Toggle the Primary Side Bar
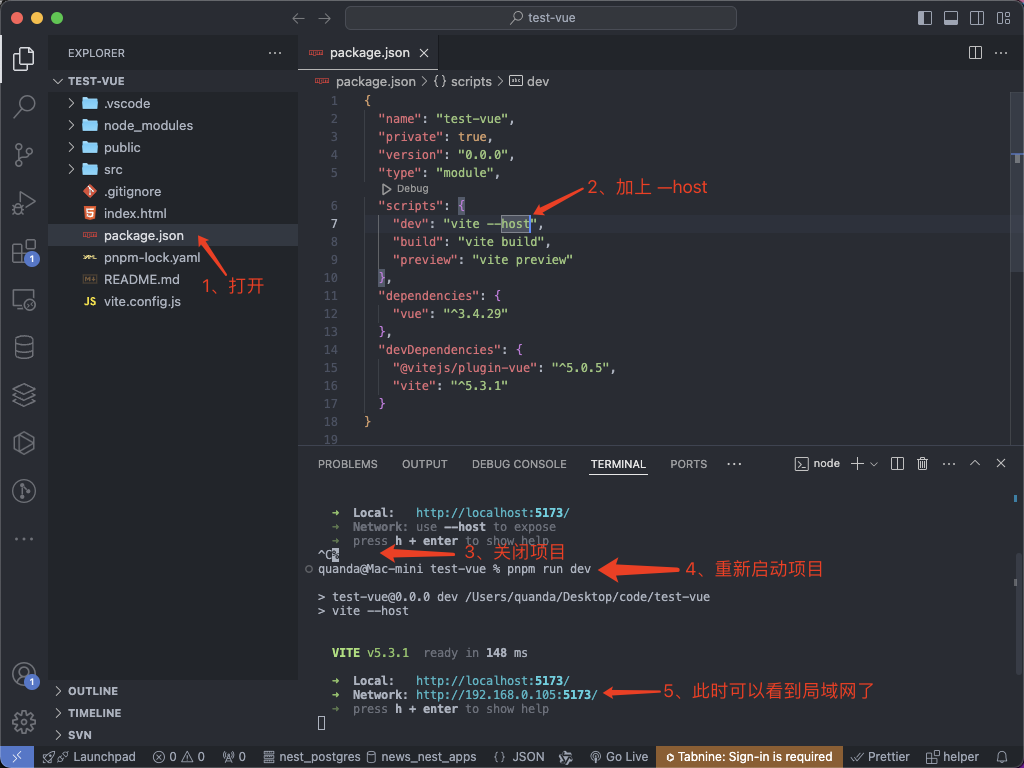The image size is (1024, 768). click(x=925, y=18)
